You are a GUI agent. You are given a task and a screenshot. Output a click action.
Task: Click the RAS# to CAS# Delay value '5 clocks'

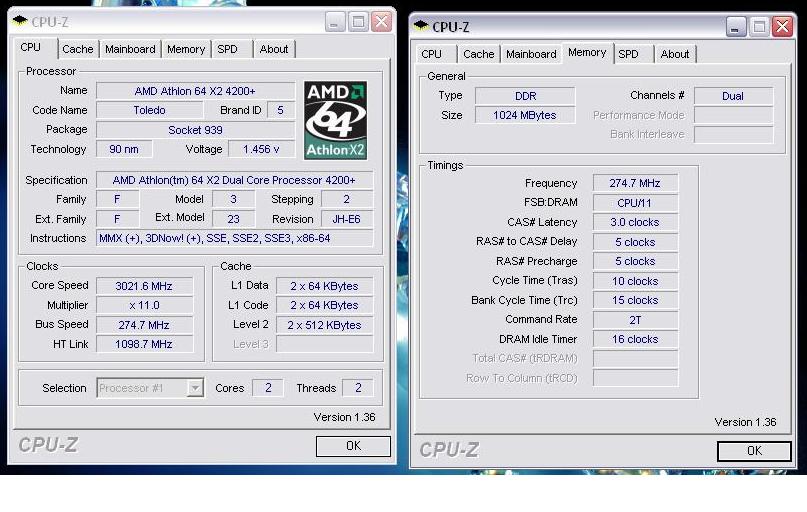tap(635, 242)
